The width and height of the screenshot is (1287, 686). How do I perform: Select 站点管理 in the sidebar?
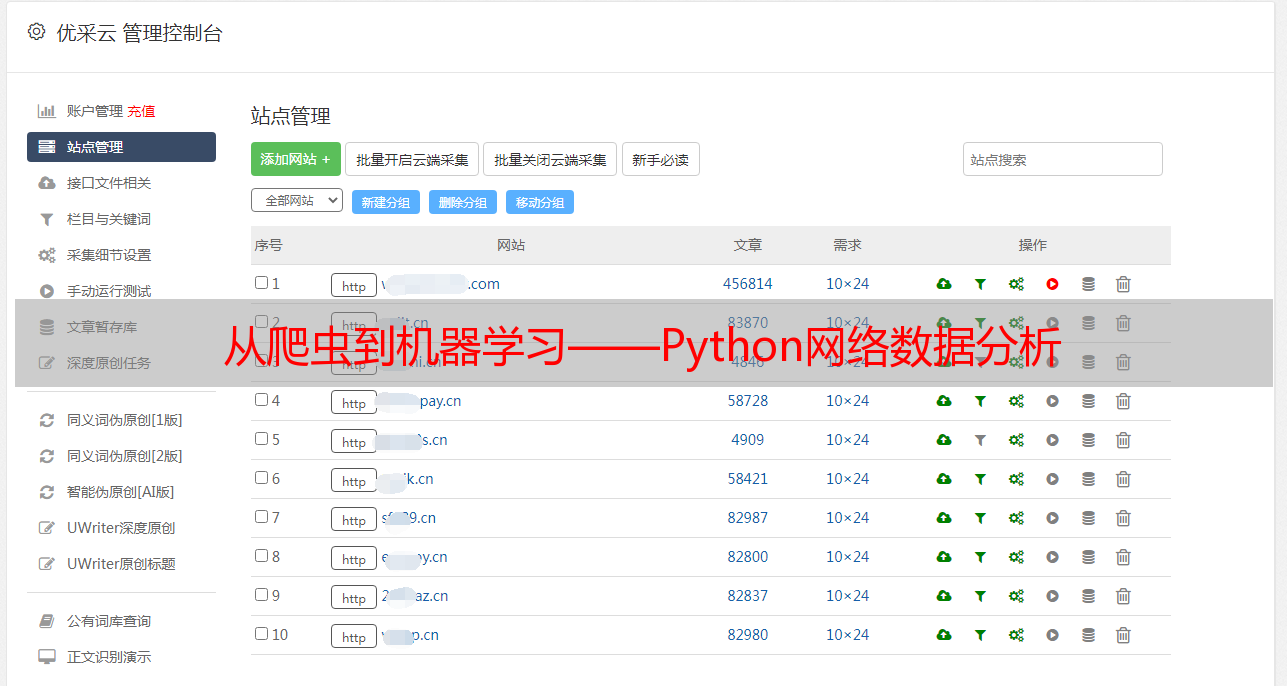click(x=121, y=147)
